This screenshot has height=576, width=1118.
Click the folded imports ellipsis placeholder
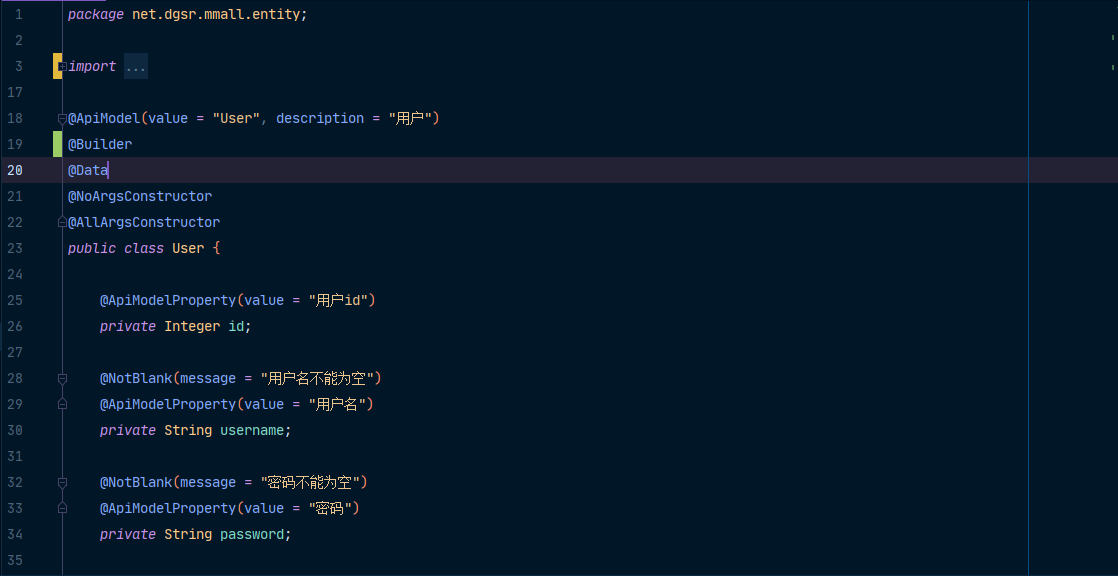pos(136,67)
